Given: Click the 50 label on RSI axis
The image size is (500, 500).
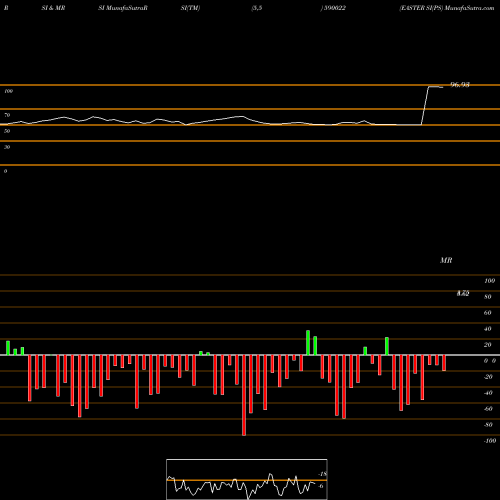Looking at the screenshot, I should click(x=7, y=131).
